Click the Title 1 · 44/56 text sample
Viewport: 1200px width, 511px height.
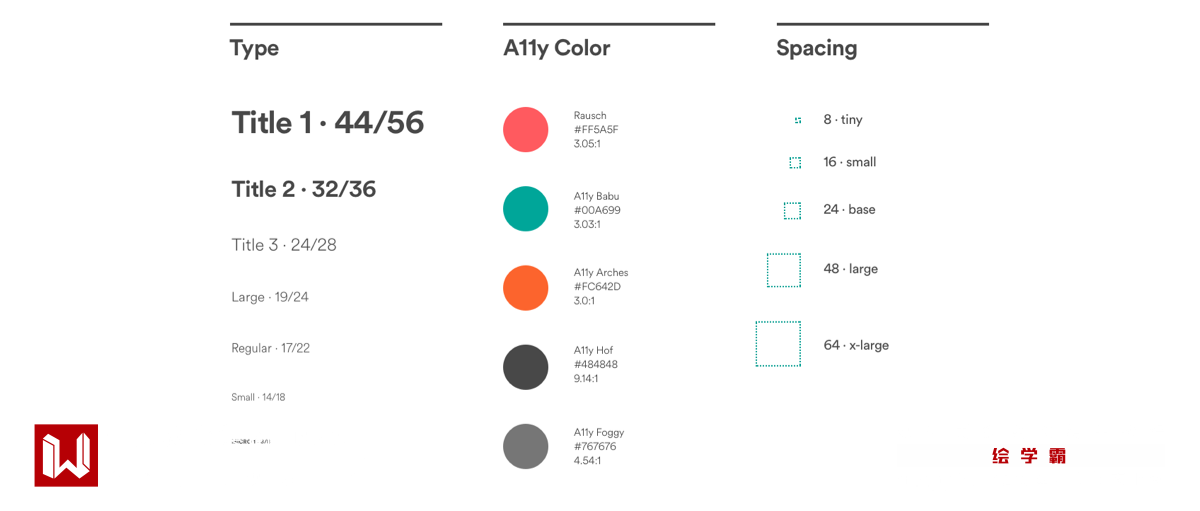point(328,123)
